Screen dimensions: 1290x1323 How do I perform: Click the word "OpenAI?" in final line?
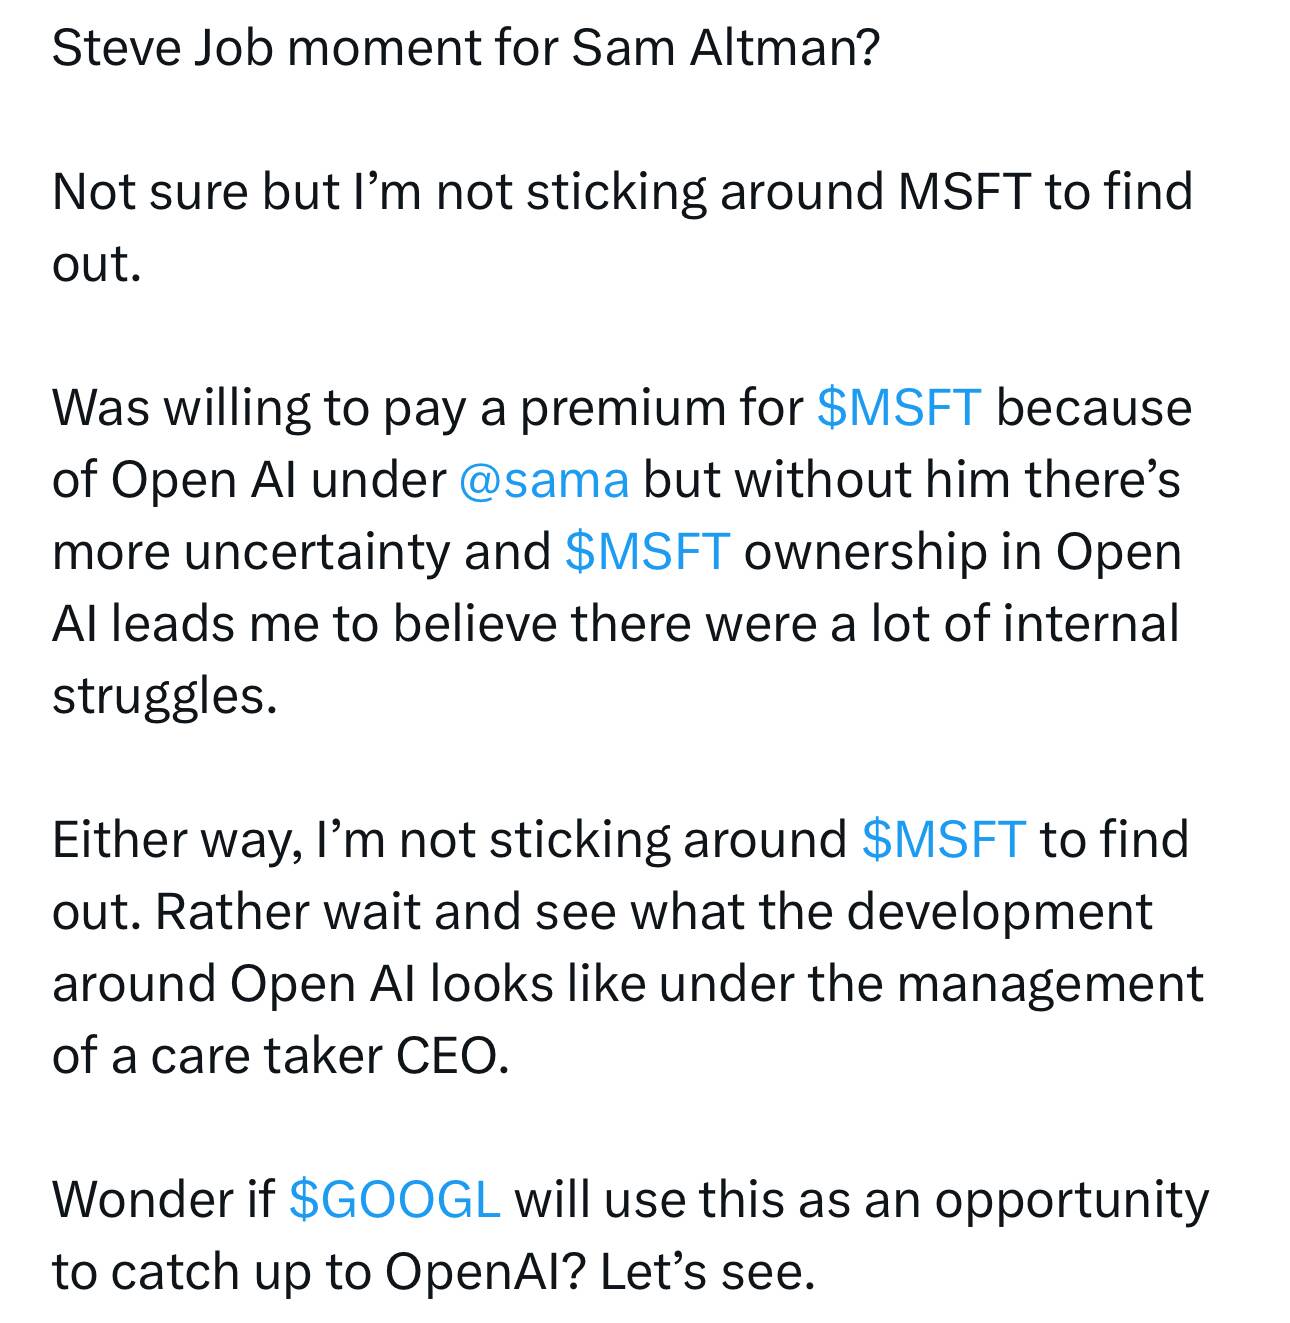click(485, 1273)
